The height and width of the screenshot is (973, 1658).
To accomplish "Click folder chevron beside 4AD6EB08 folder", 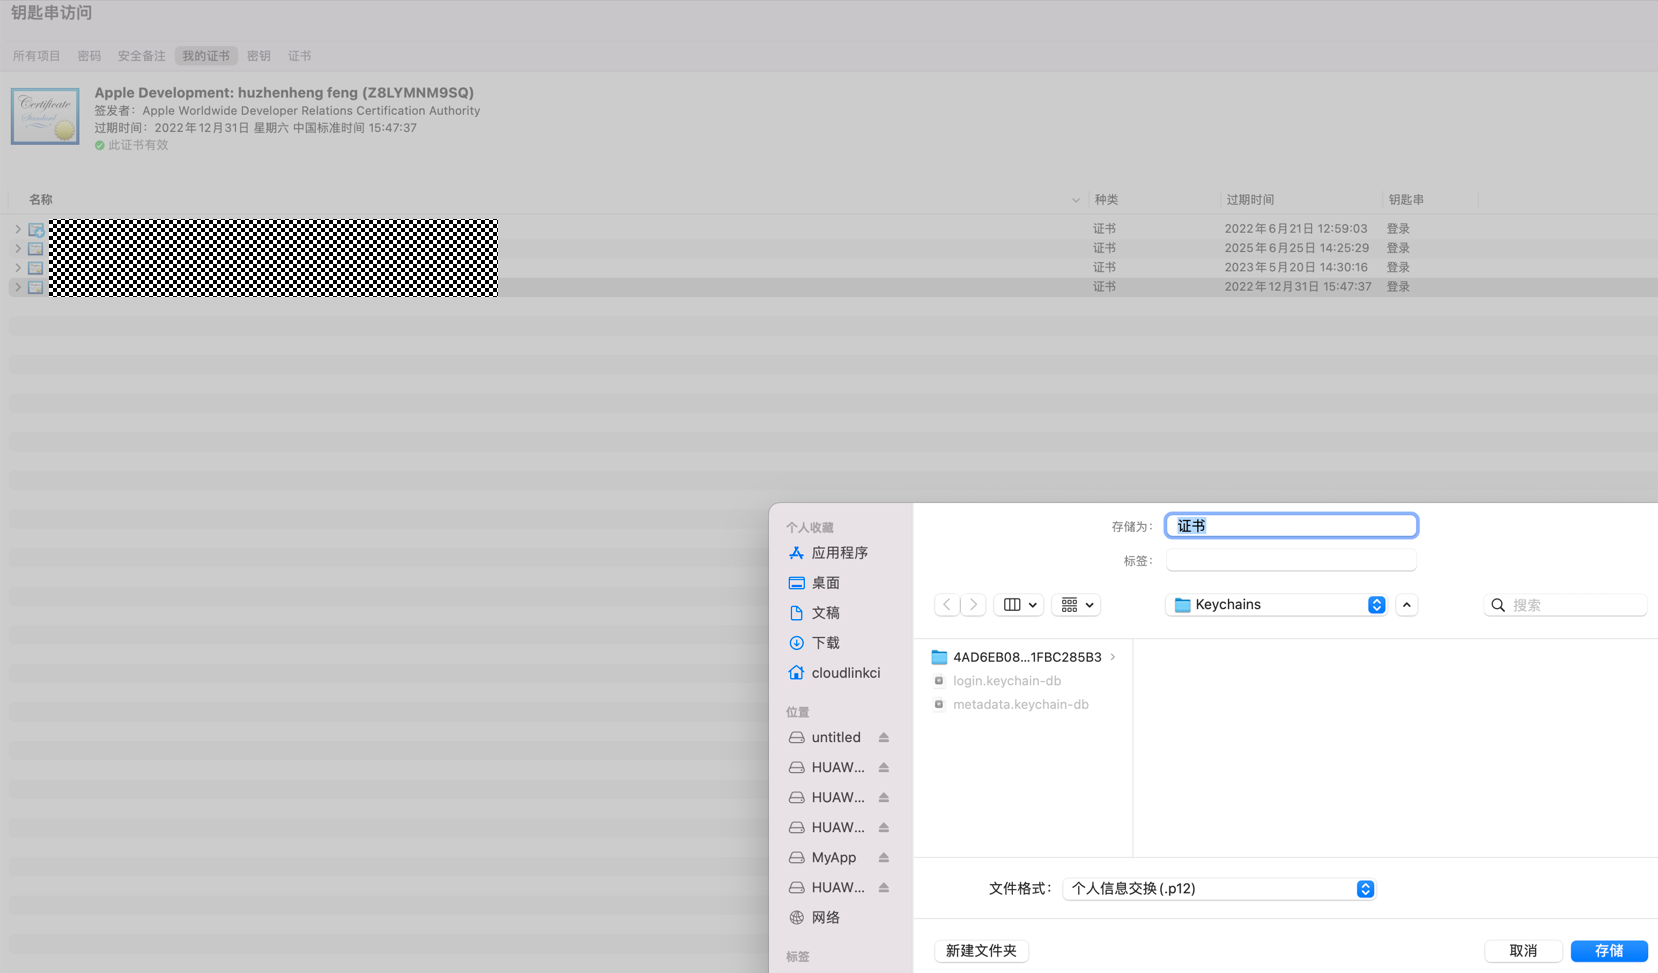I will pos(1113,657).
